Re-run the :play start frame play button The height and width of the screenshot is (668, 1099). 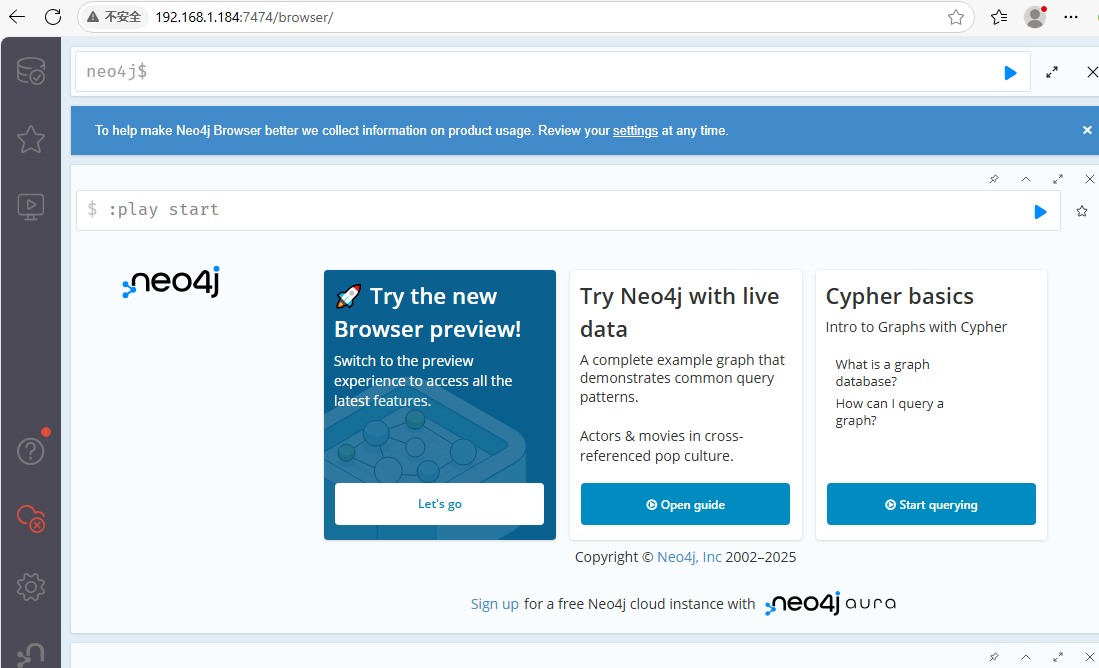[1040, 211]
